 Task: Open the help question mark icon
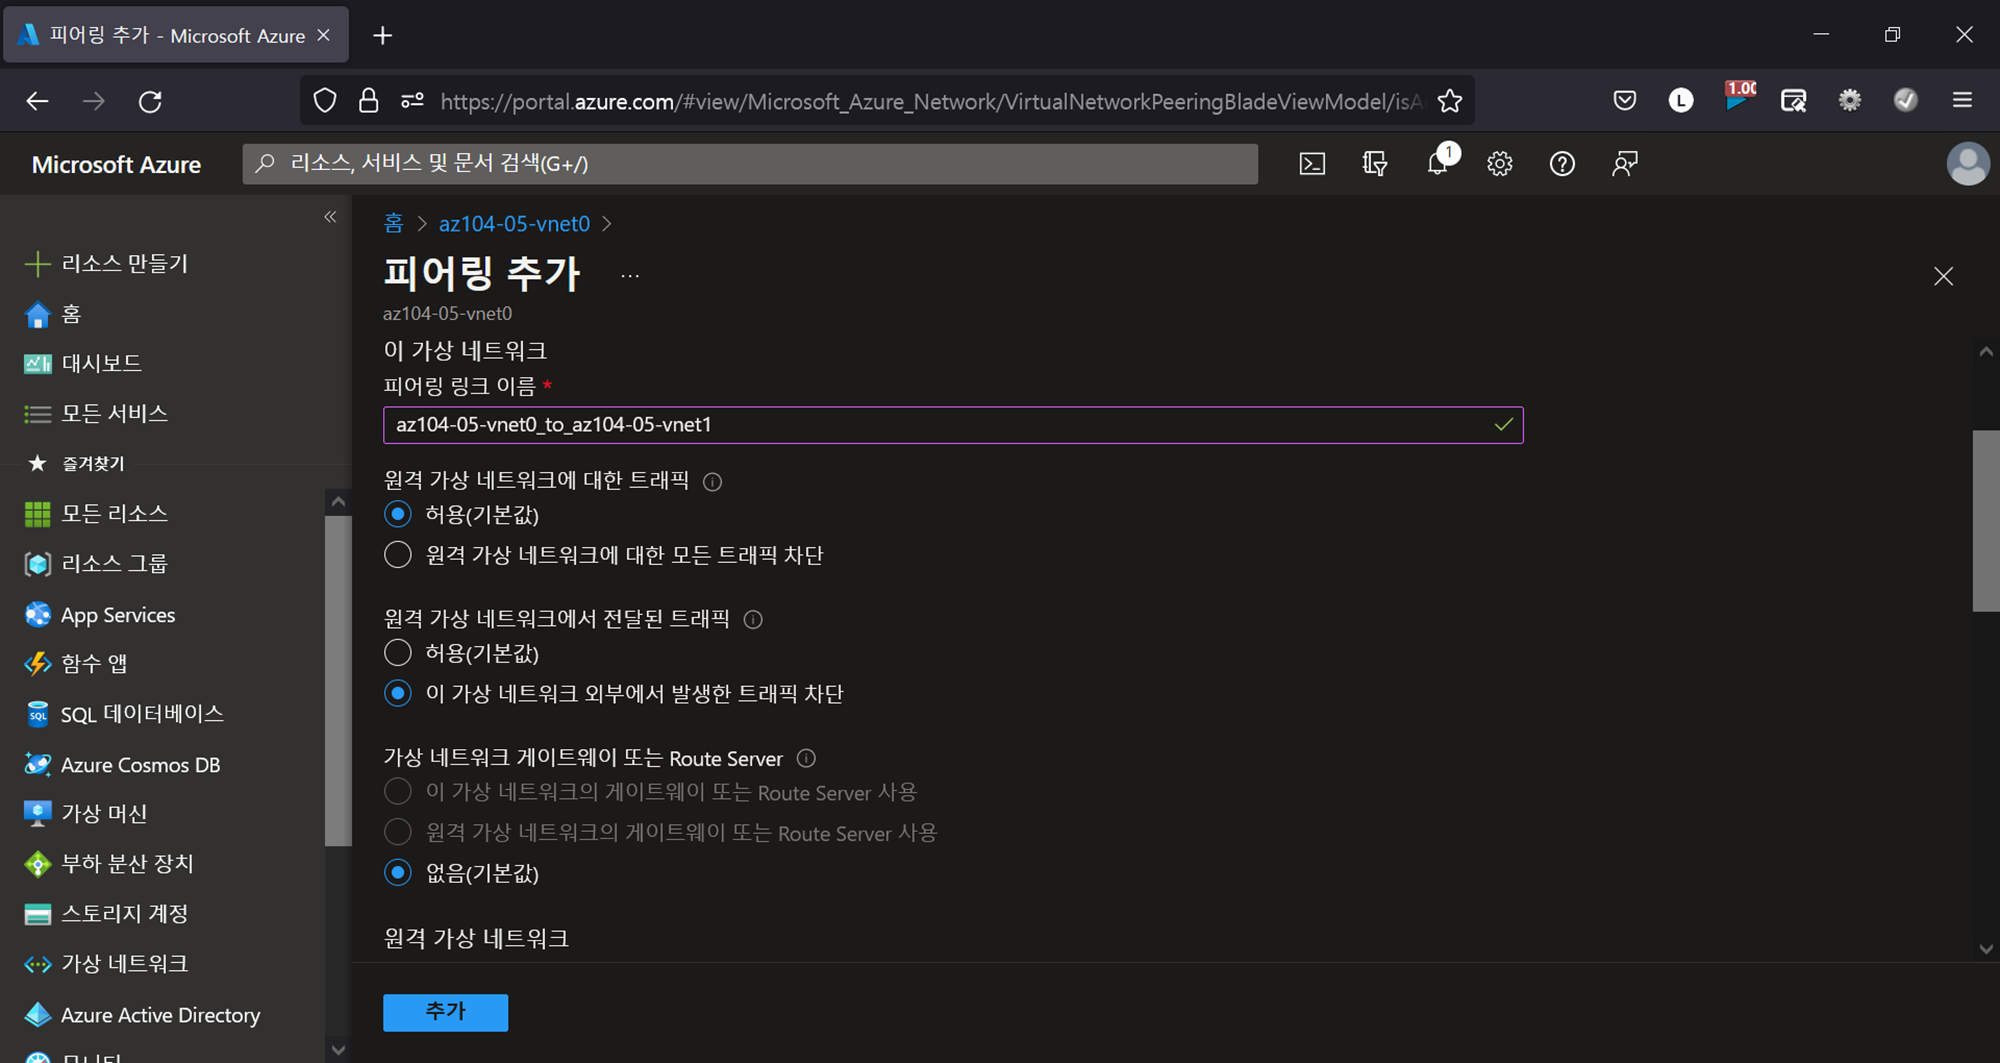pyautogui.click(x=1562, y=164)
